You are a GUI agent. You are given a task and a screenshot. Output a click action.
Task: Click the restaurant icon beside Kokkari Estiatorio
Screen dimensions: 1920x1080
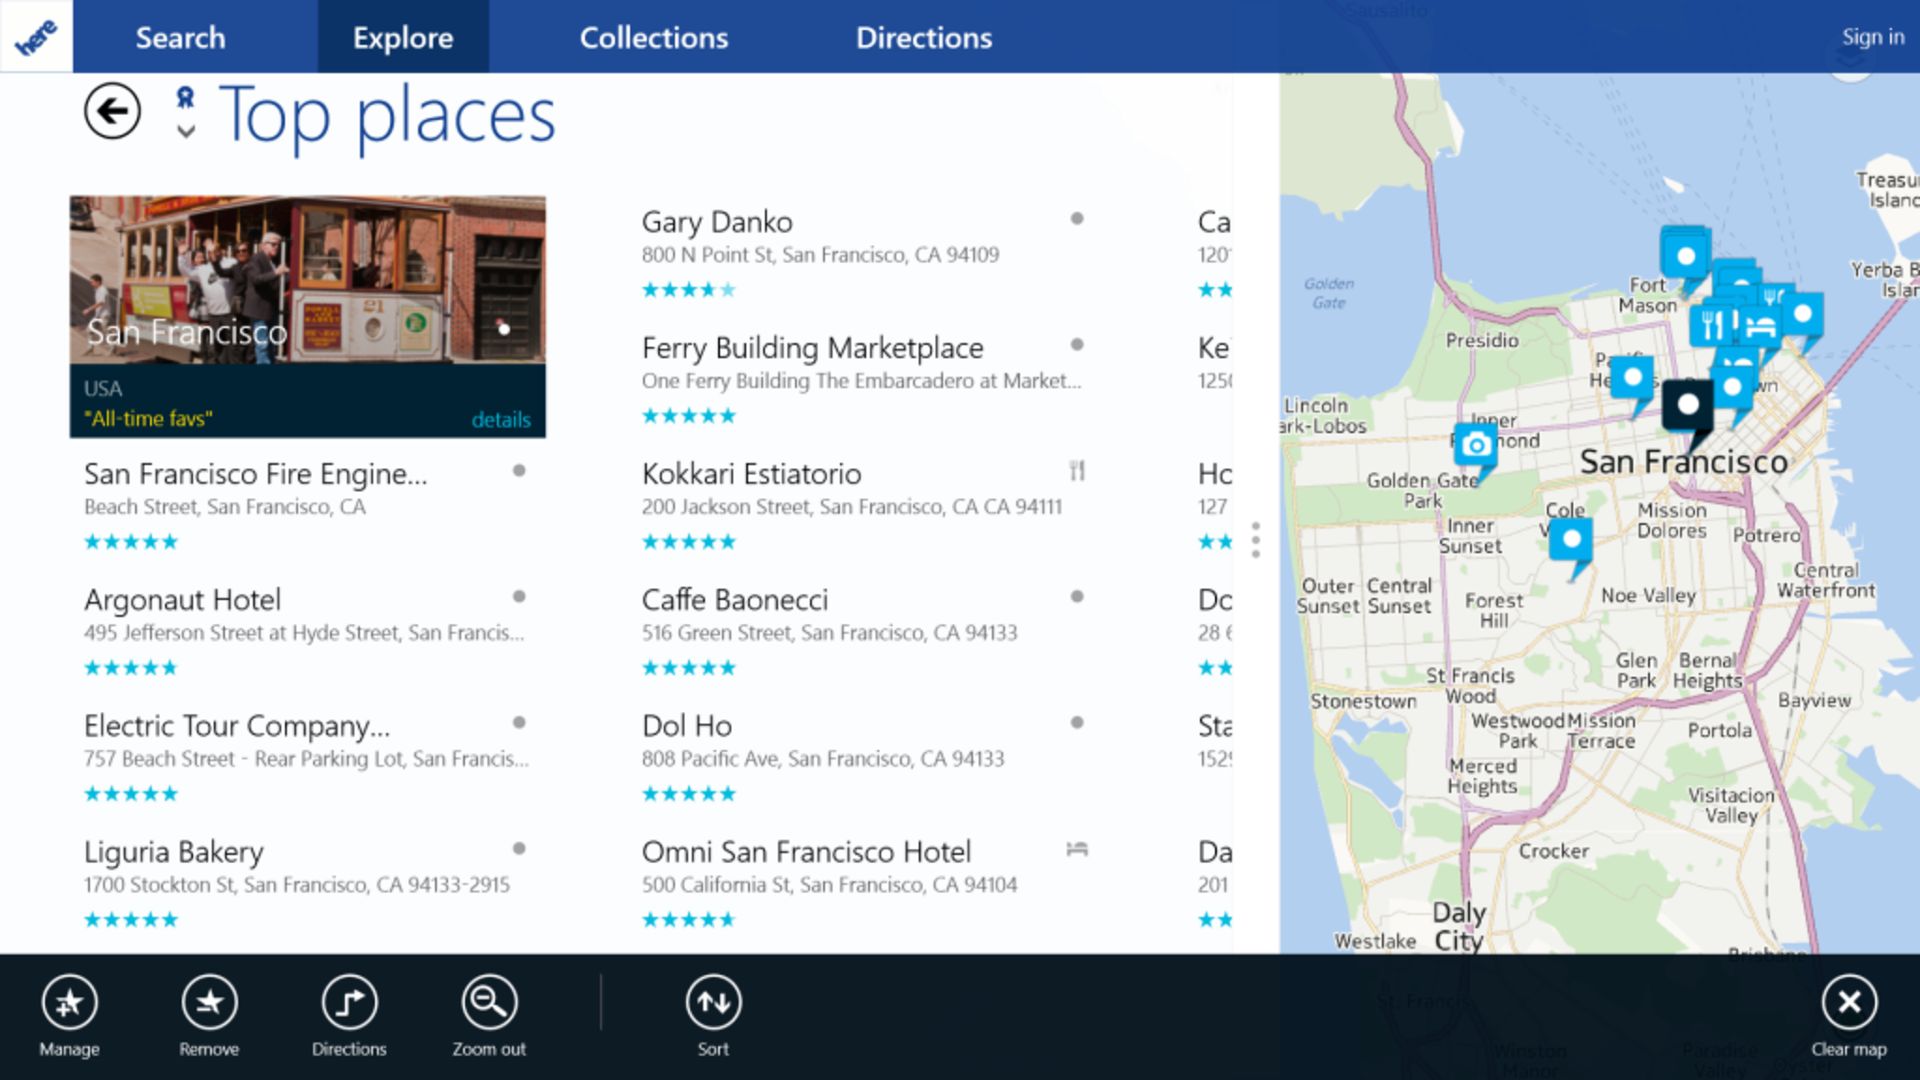[1078, 472]
